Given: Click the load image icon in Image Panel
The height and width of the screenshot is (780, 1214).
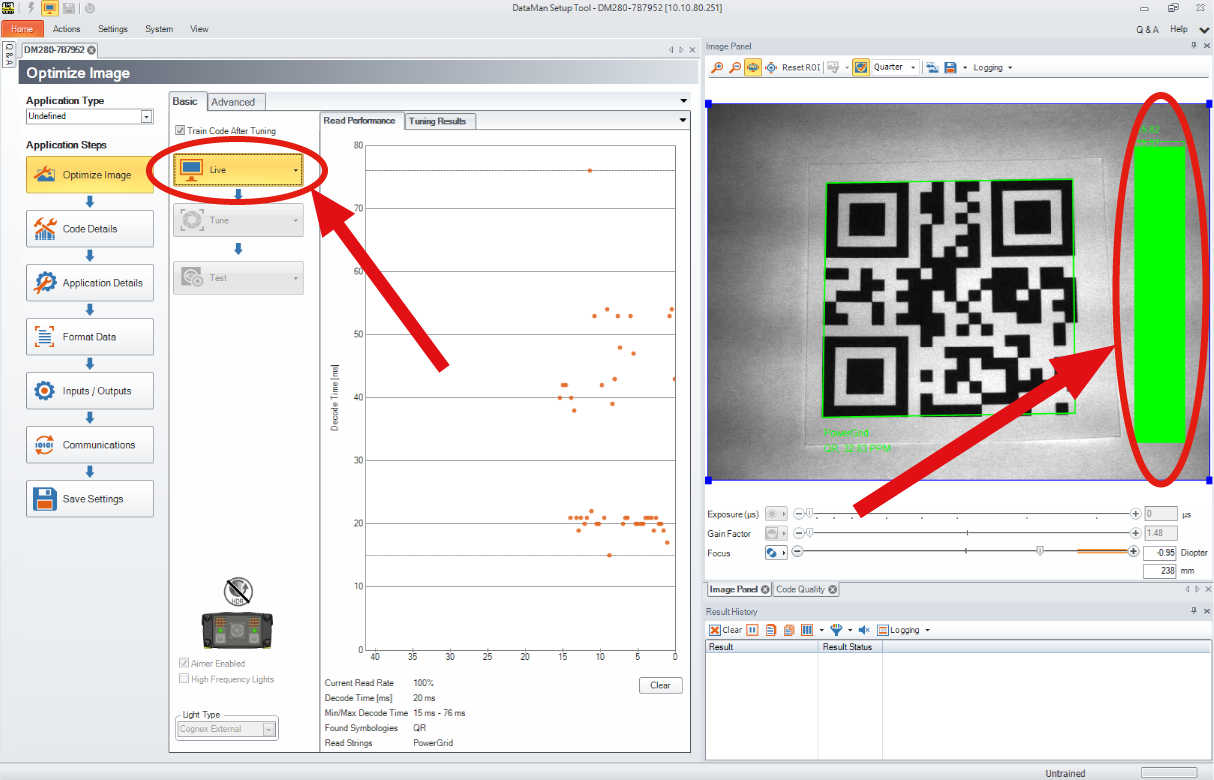Looking at the screenshot, I should (x=932, y=67).
